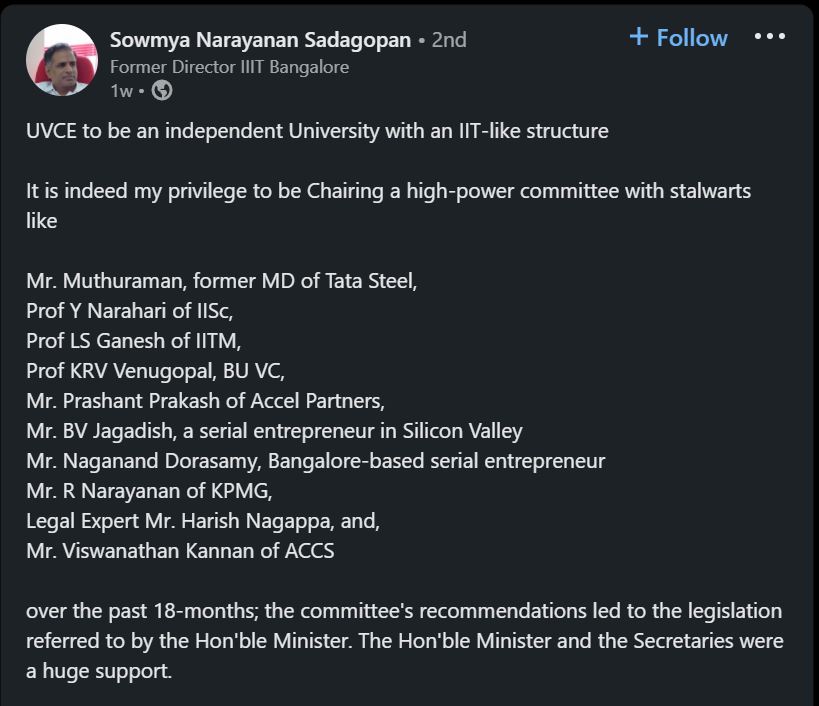The width and height of the screenshot is (819, 706).
Task: Click the Legal Expert Mr. Harish Nagappa line
Action: click(203, 521)
